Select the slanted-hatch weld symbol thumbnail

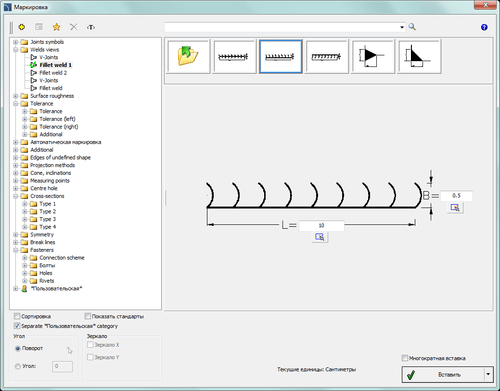(327, 56)
